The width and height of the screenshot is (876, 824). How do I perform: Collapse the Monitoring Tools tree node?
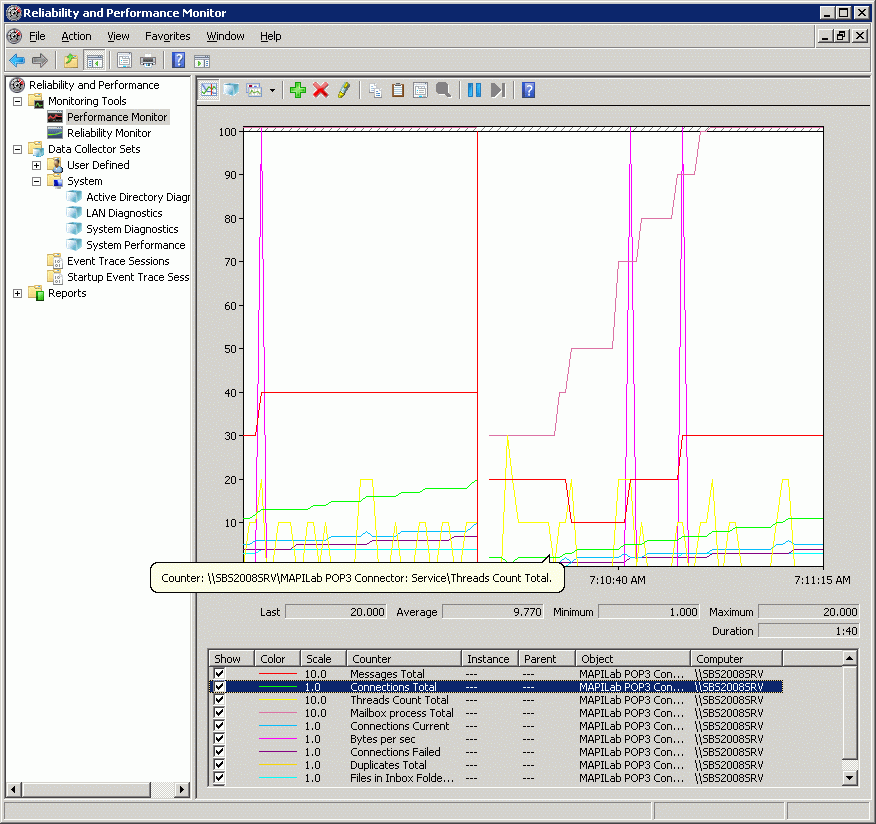17,101
